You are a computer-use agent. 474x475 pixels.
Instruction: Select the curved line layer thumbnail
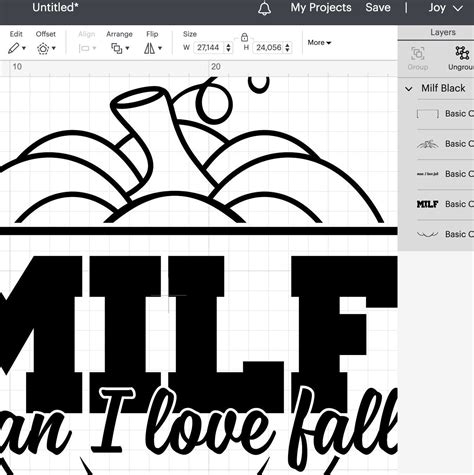click(x=428, y=234)
